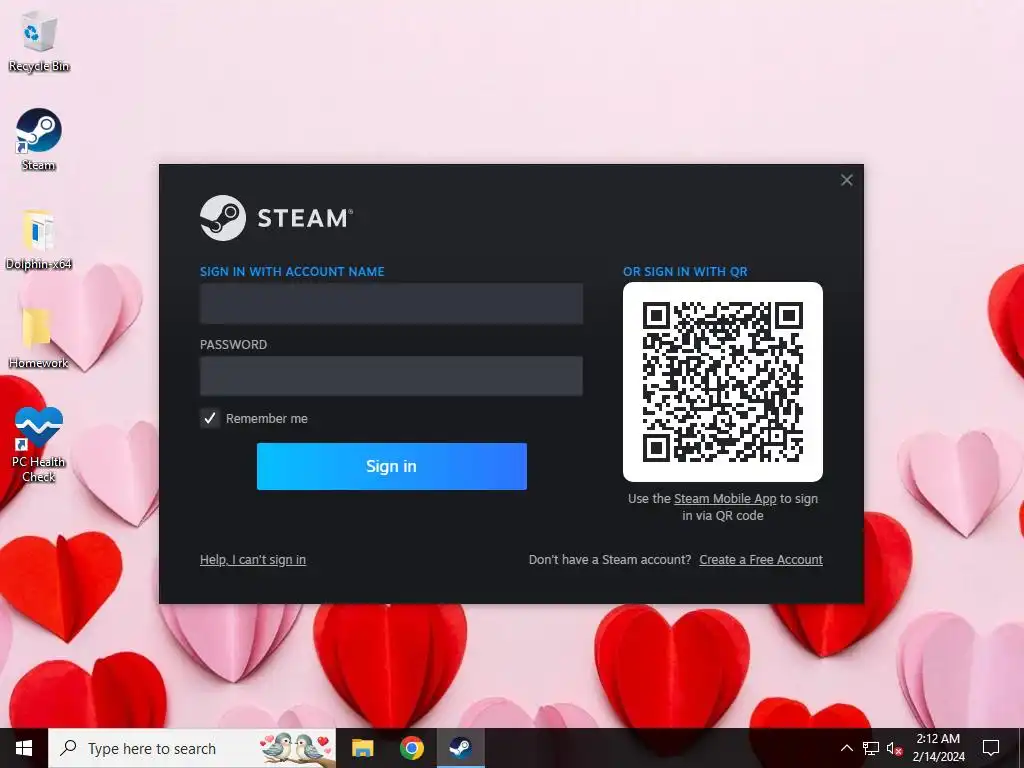This screenshot has width=1024, height=768.
Task: Click the lovebirds search highlight icon
Action: pyautogui.click(x=296, y=748)
